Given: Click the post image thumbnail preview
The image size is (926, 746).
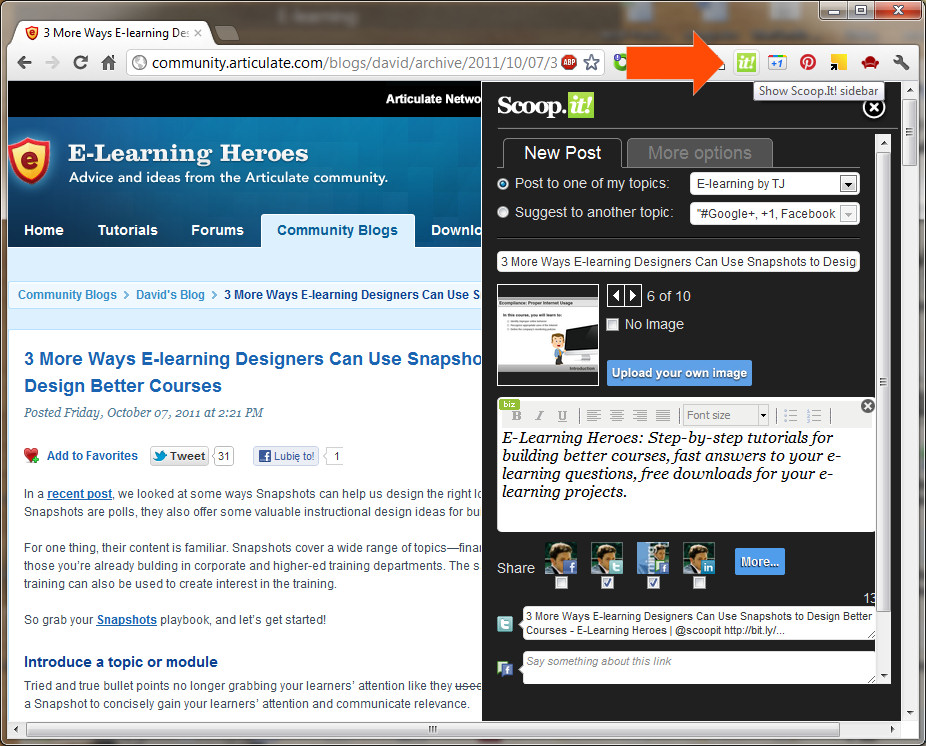Looking at the screenshot, I should pos(547,335).
